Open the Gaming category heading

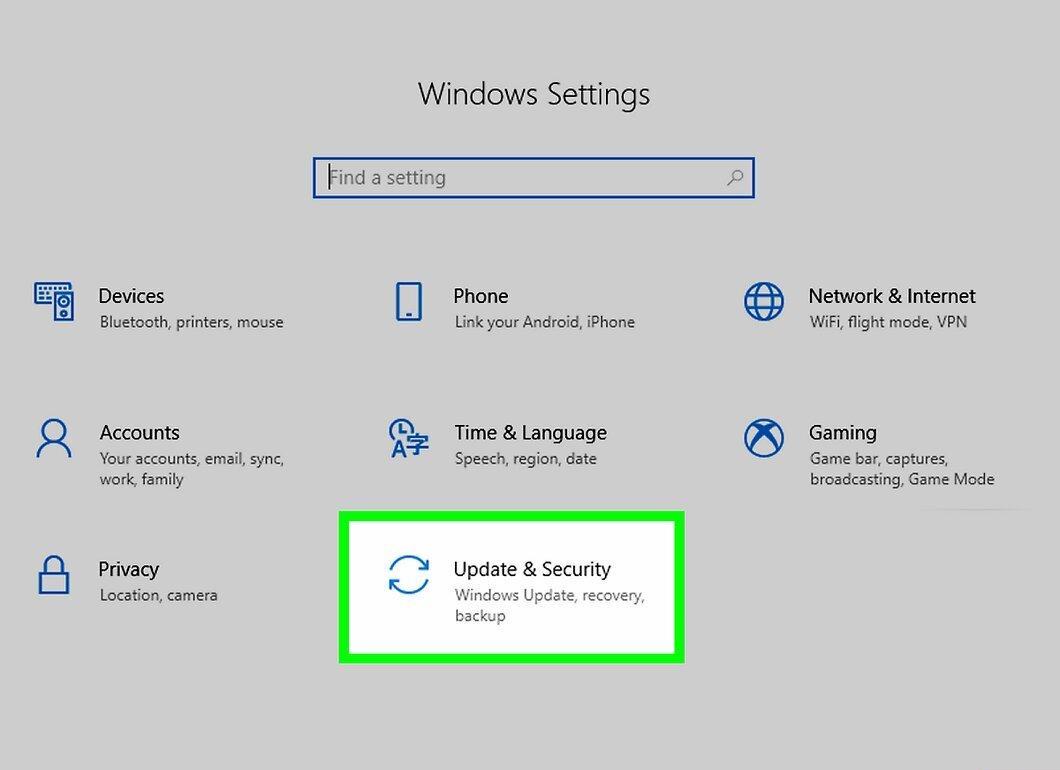coord(843,433)
